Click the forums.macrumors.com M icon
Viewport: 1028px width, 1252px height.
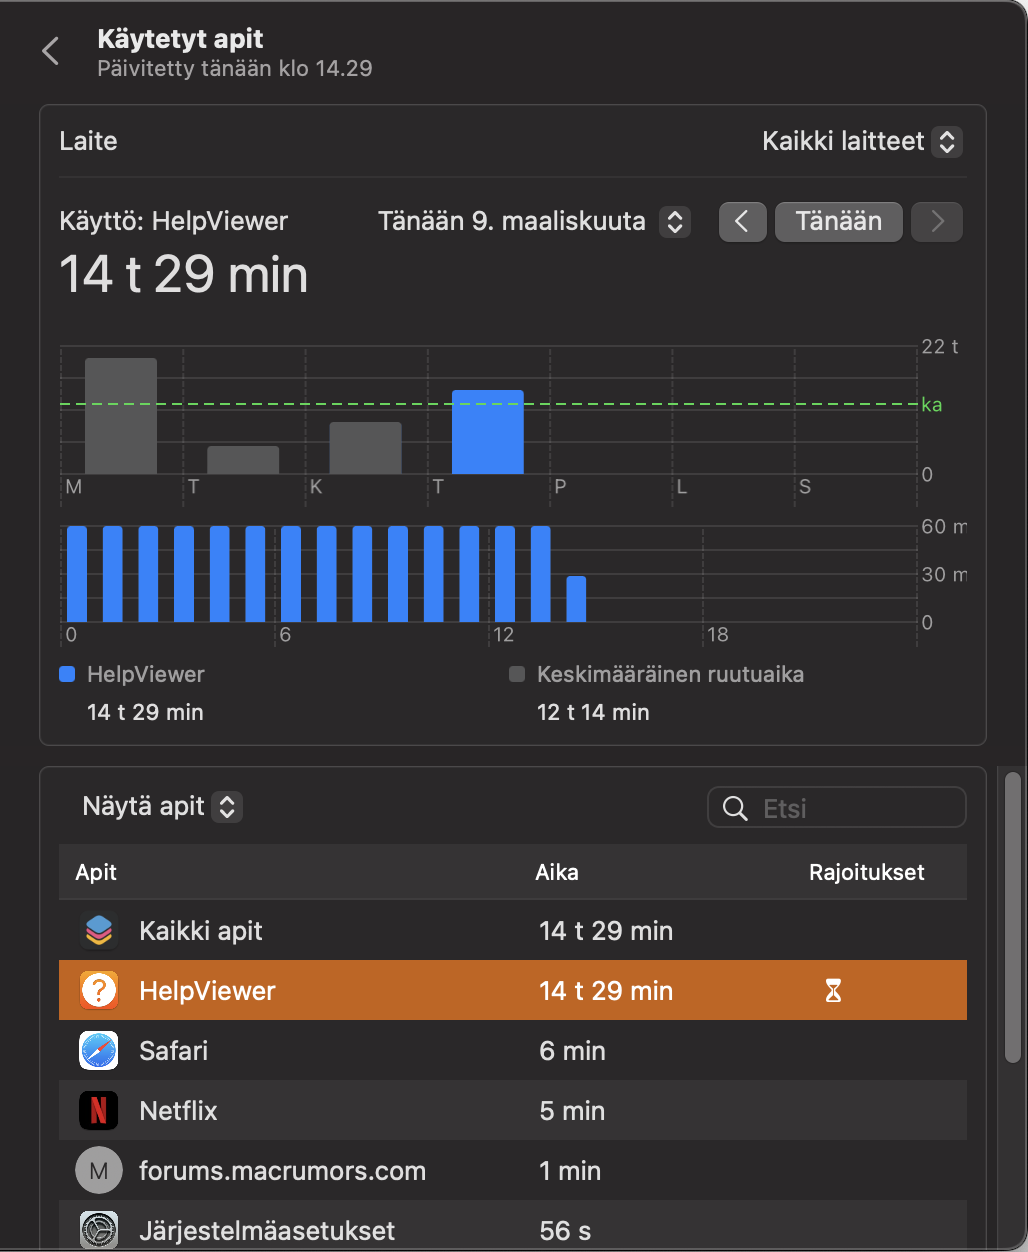[98, 1170]
